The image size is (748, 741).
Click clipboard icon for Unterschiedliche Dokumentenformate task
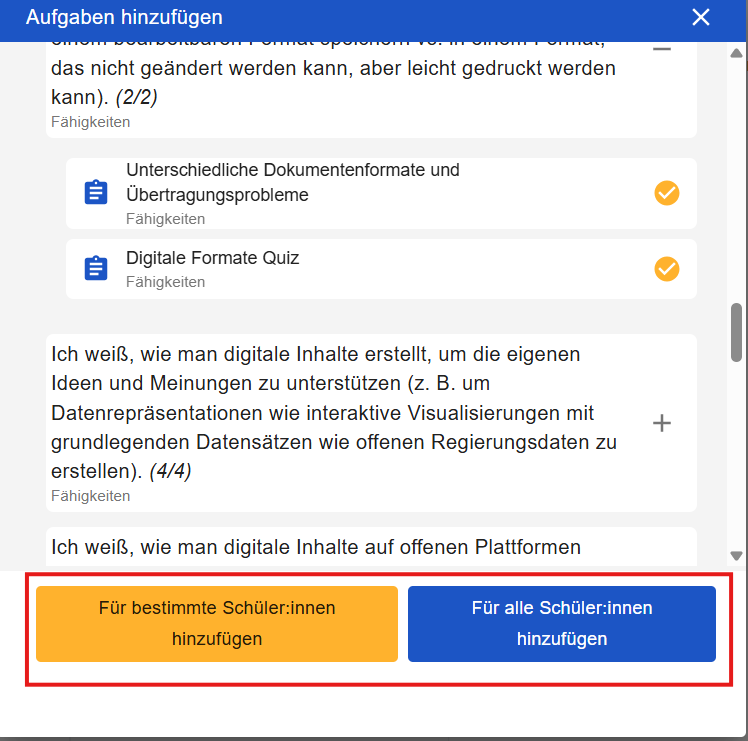96,192
